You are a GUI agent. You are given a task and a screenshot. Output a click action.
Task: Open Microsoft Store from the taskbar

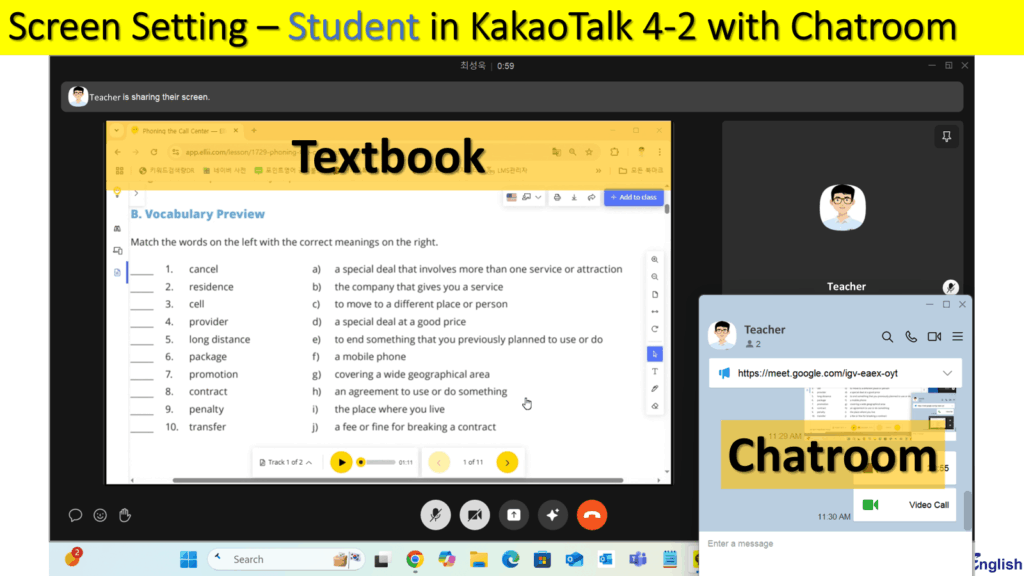pyautogui.click(x=542, y=560)
